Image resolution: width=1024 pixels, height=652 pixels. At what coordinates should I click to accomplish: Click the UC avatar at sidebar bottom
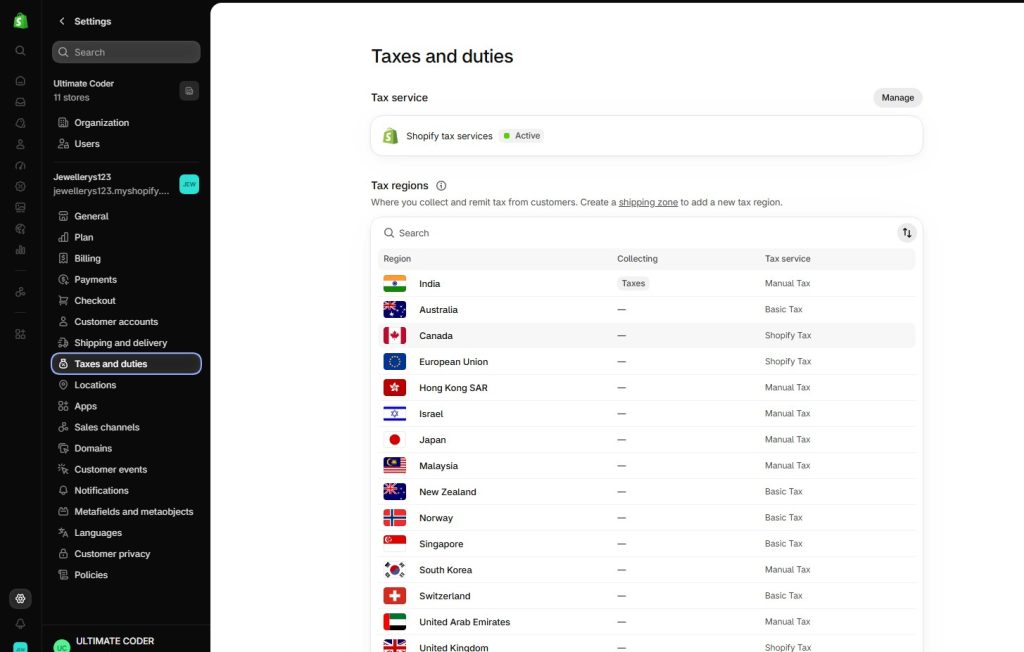point(61,645)
